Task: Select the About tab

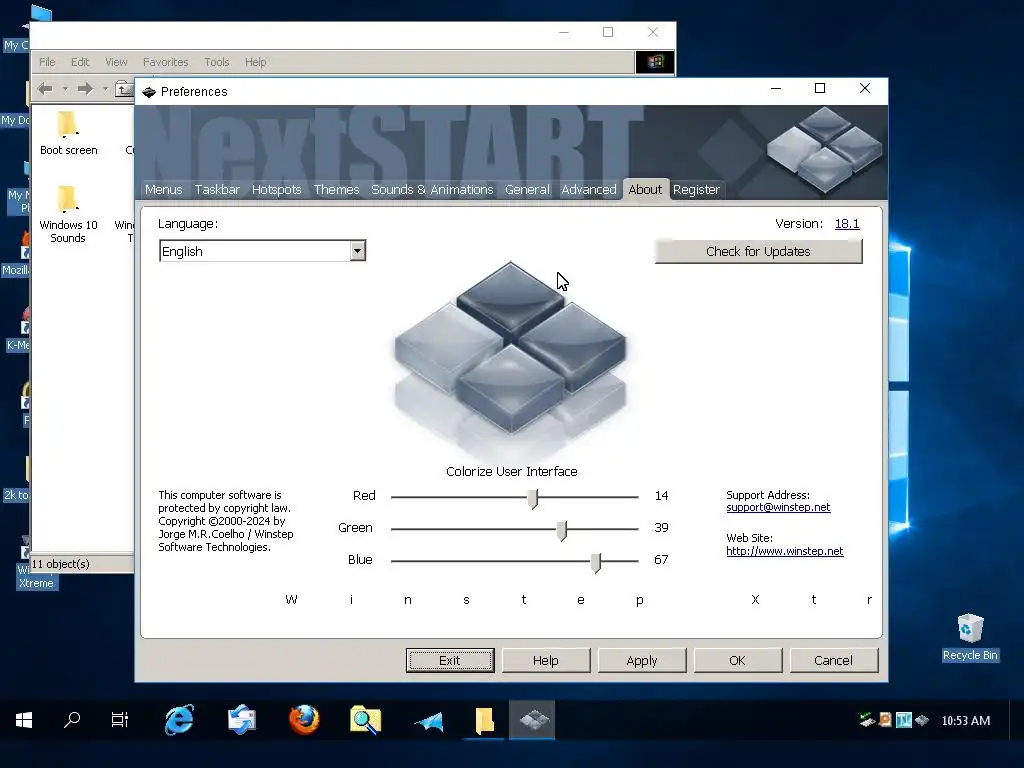Action: [645, 189]
